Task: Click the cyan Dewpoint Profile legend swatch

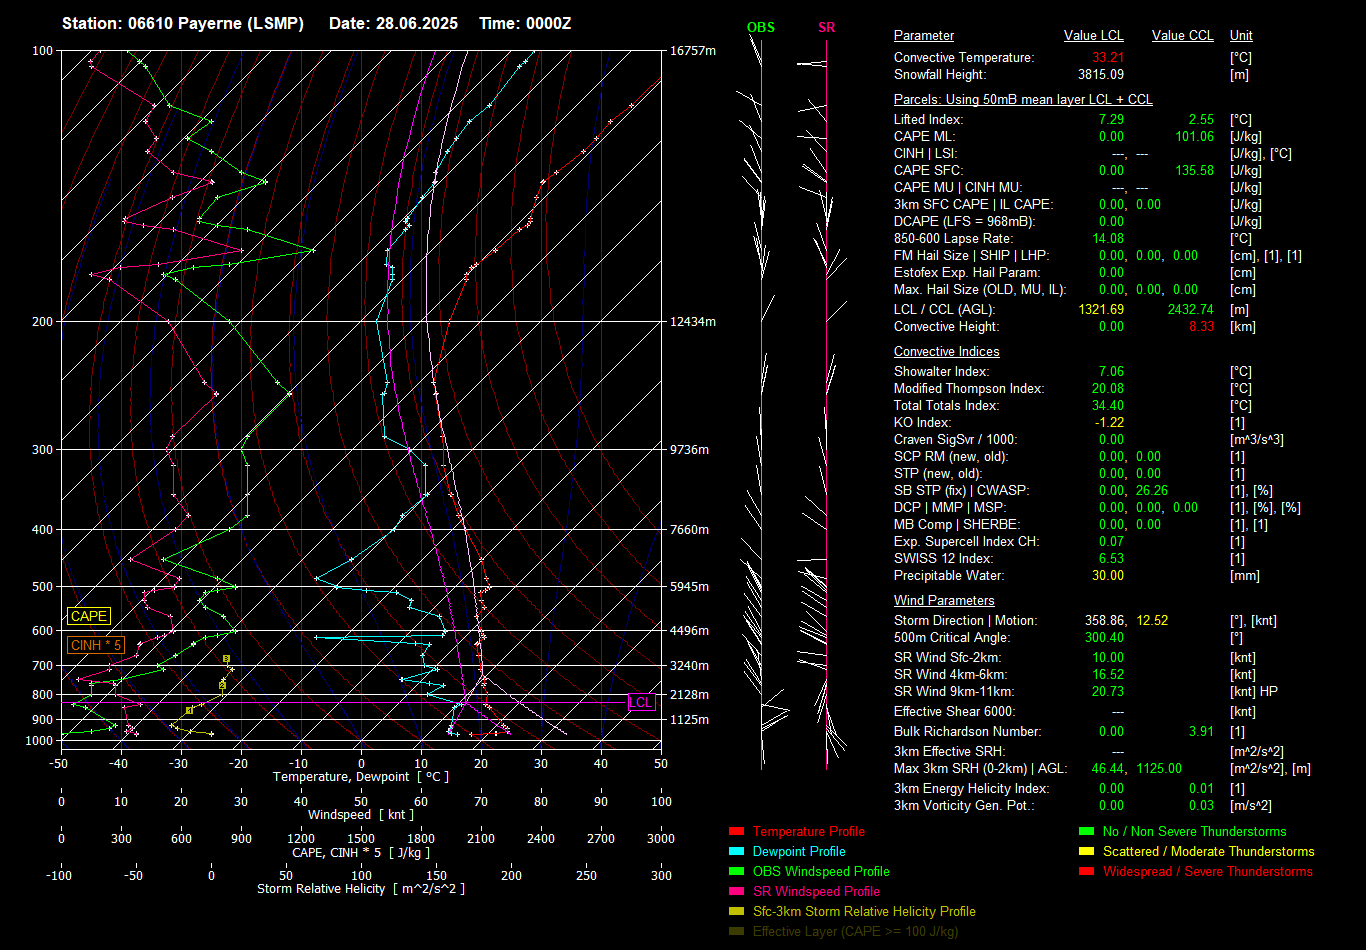Action: (x=737, y=852)
